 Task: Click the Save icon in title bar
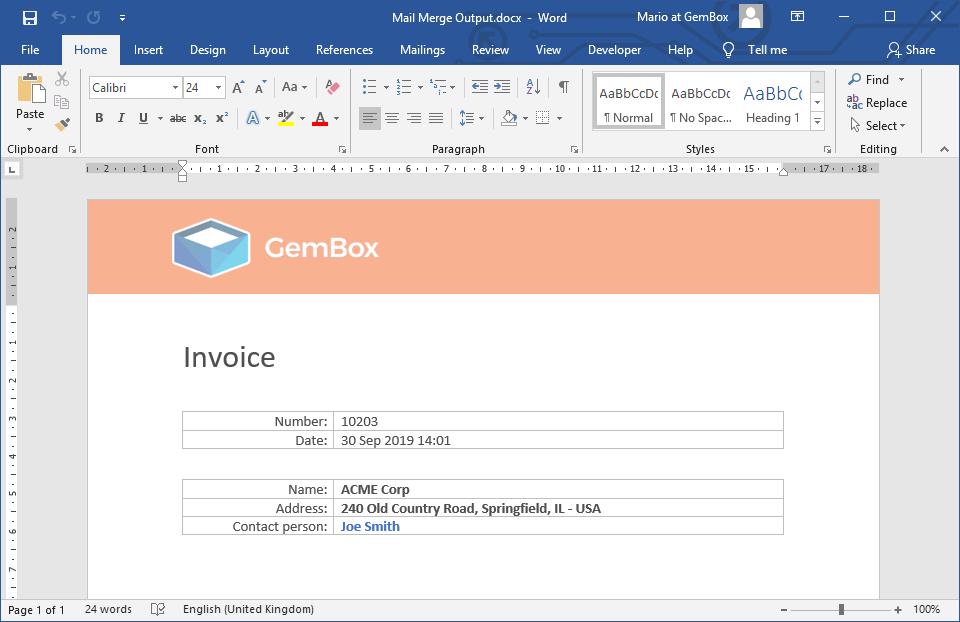point(30,17)
